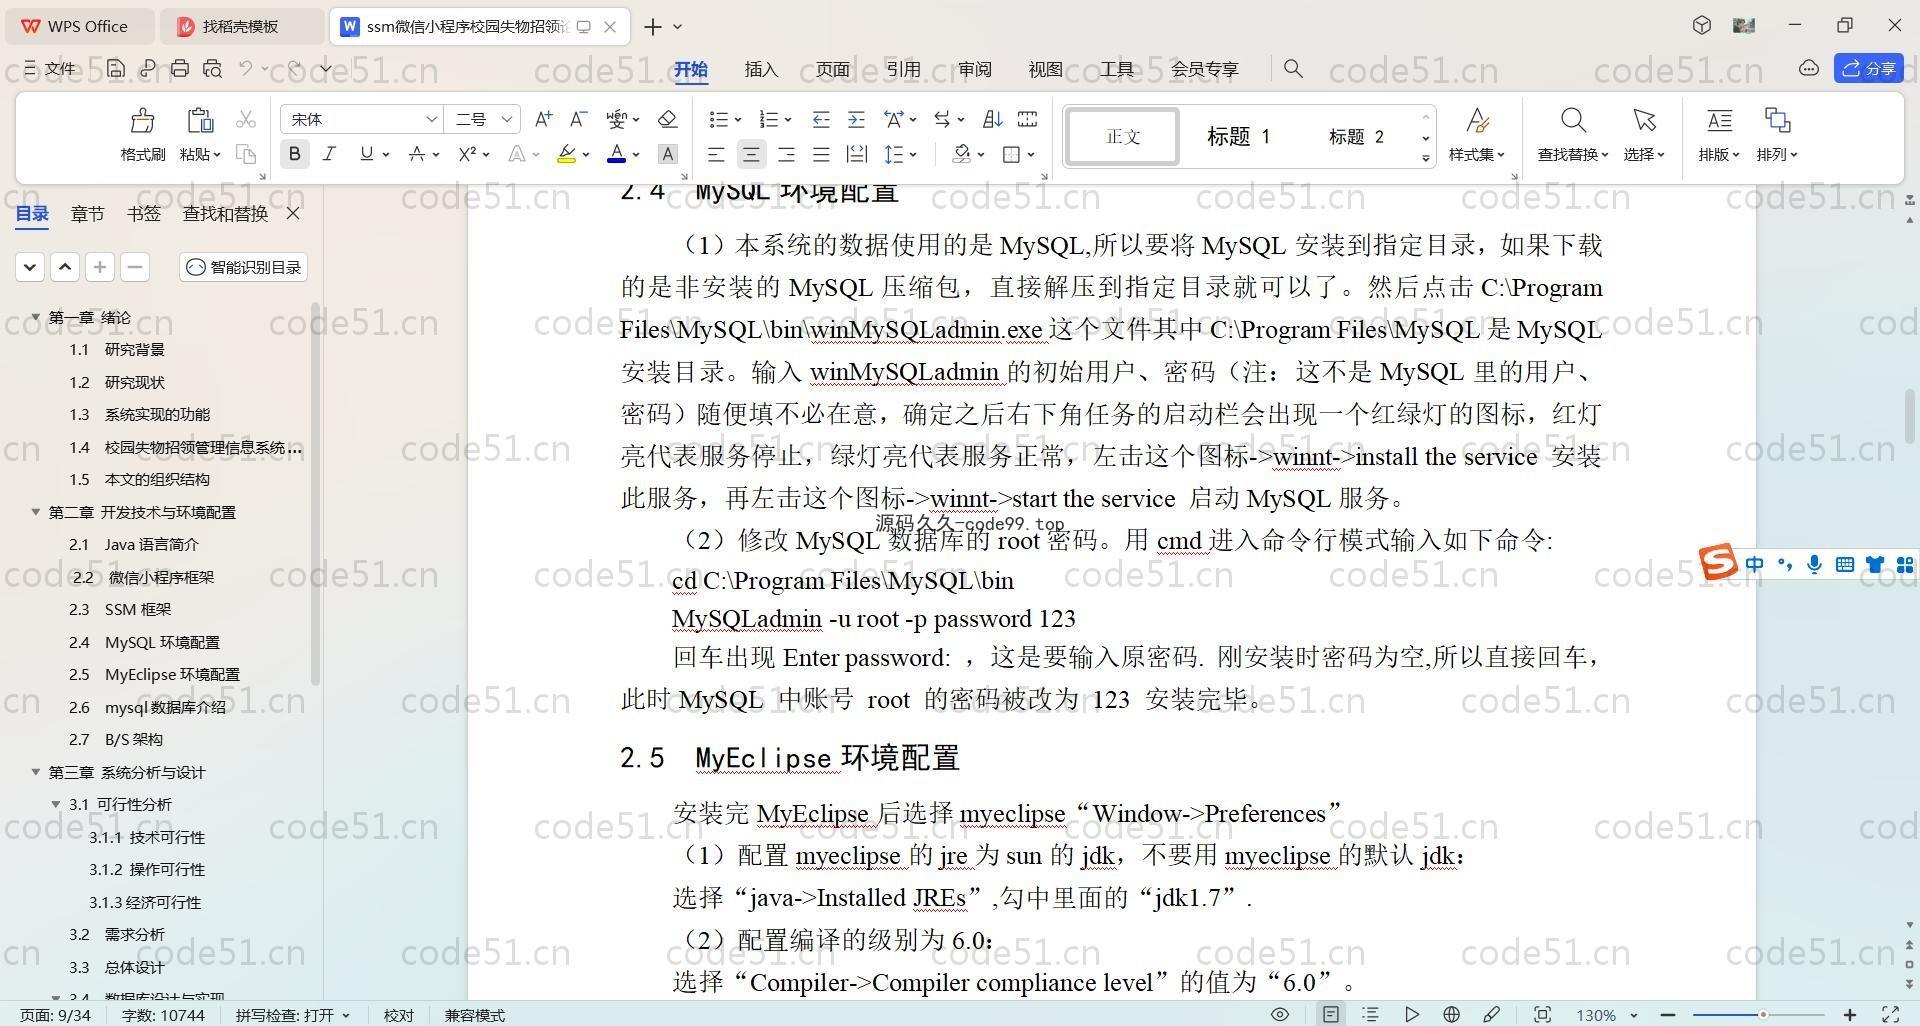Align text right
1920x1026 pixels.
[786, 154]
